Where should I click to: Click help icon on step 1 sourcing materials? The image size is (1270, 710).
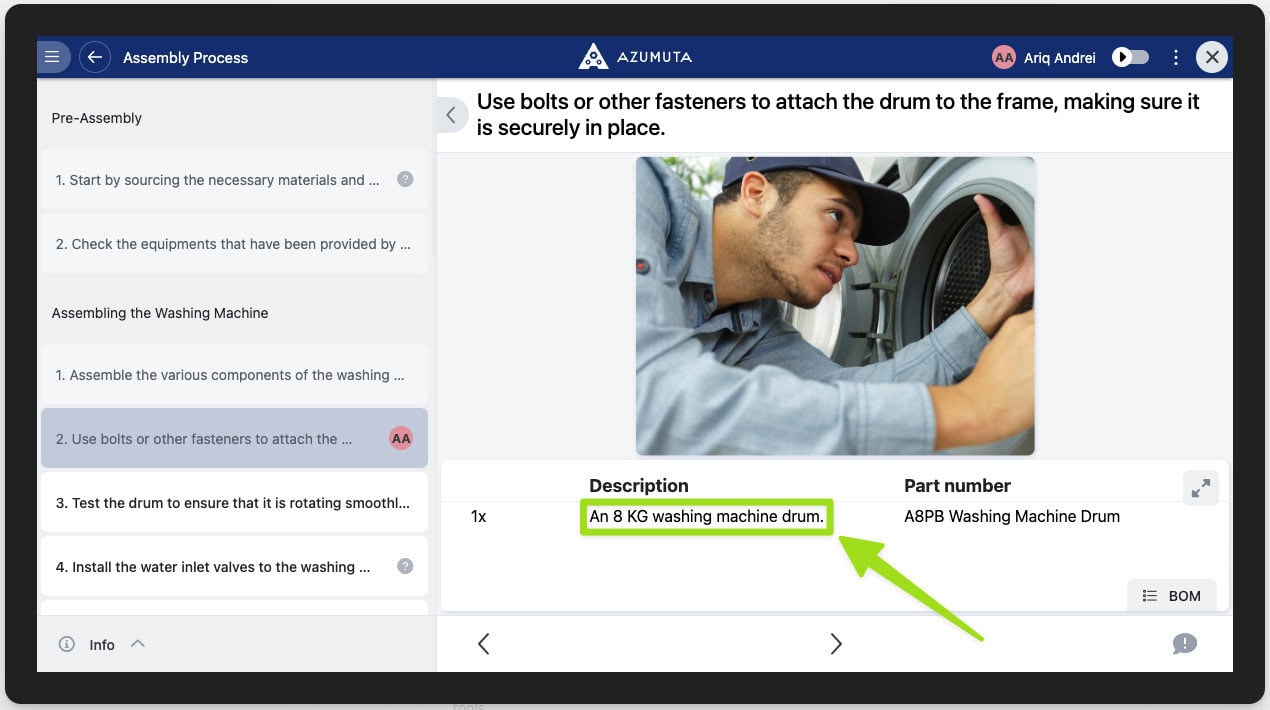click(x=405, y=180)
